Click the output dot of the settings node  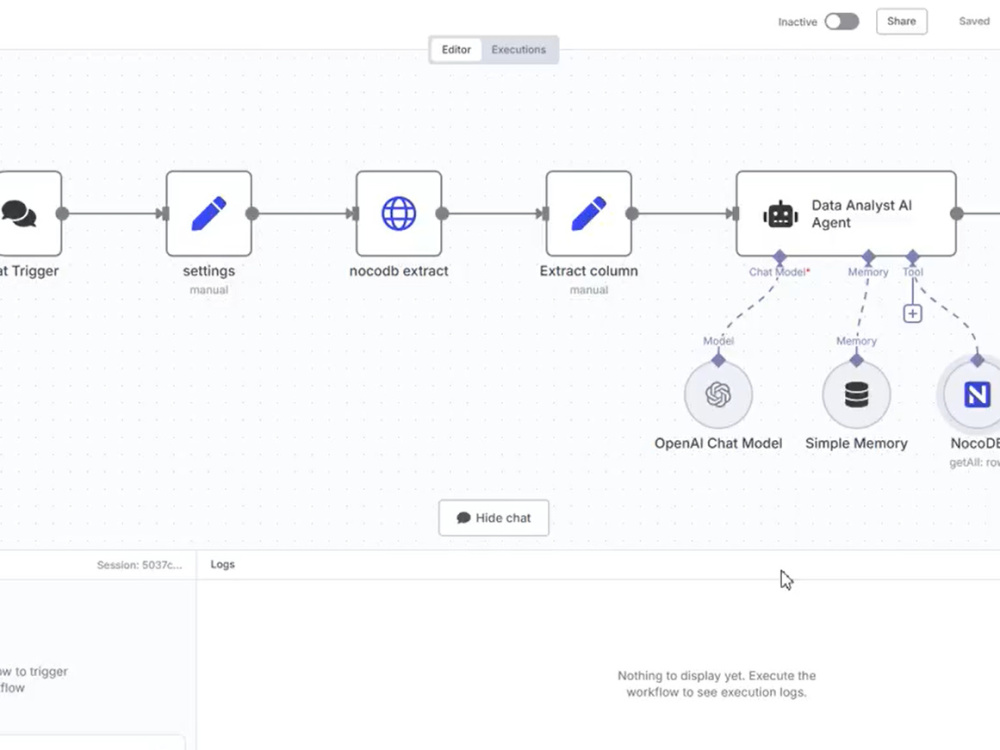[x=253, y=214]
